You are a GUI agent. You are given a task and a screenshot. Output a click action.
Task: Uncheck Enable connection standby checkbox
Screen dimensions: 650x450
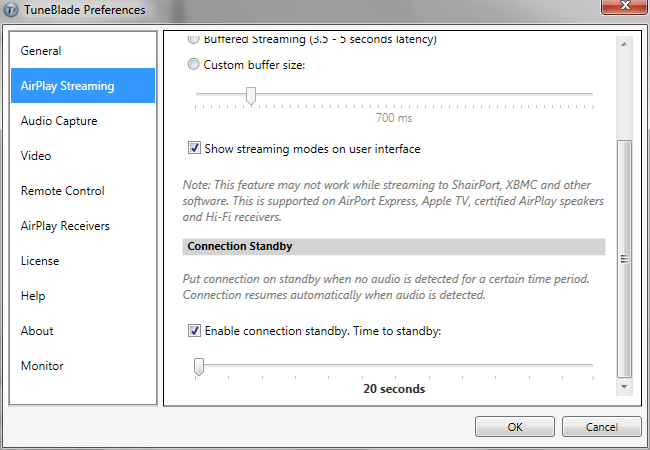194,330
